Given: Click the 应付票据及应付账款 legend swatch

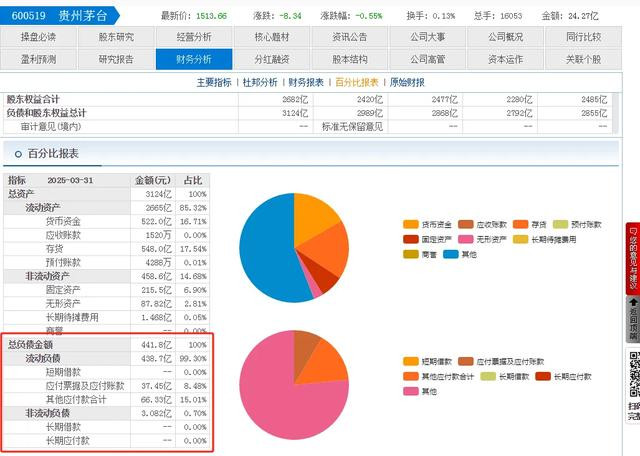Looking at the screenshot, I should pyautogui.click(x=466, y=361).
